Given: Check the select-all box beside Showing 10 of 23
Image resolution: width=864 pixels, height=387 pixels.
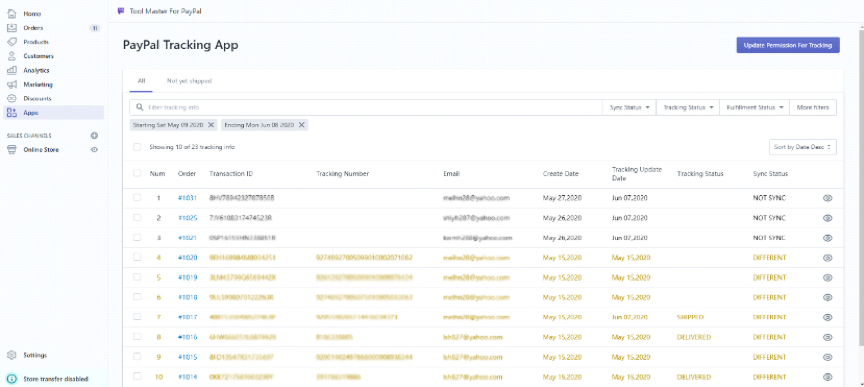Looking at the screenshot, I should [137, 147].
